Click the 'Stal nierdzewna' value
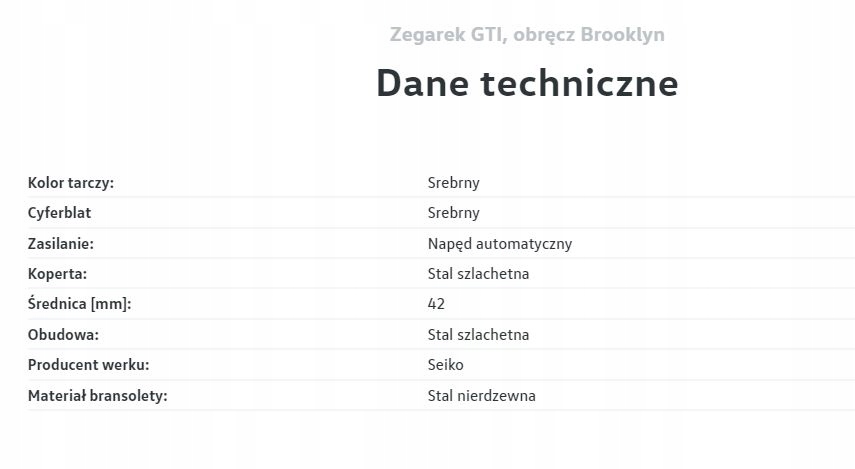This screenshot has width=855, height=469. pos(482,396)
